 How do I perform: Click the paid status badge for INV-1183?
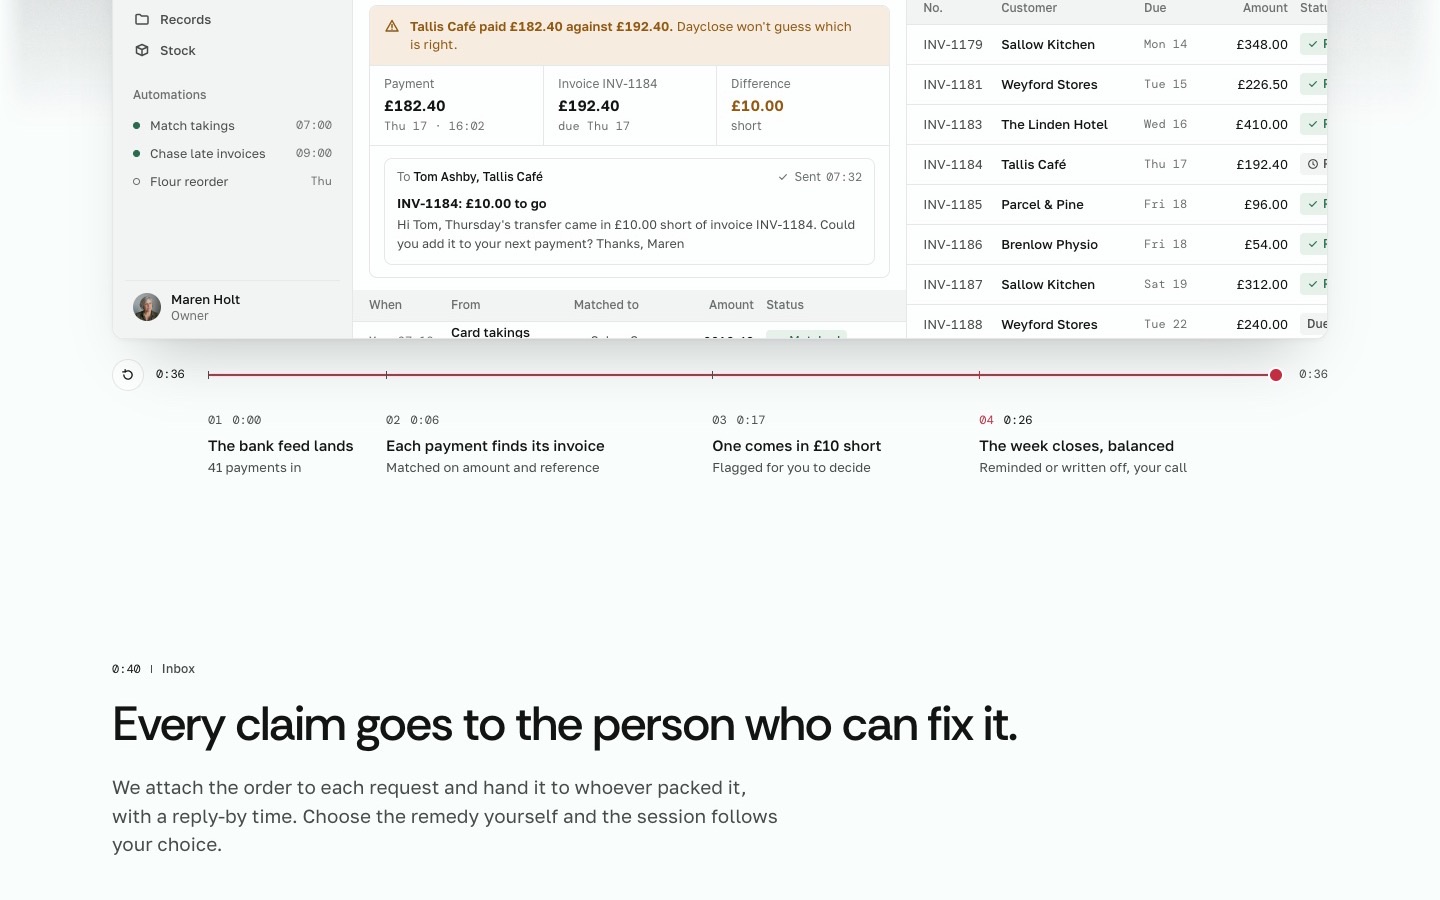coord(1314,124)
